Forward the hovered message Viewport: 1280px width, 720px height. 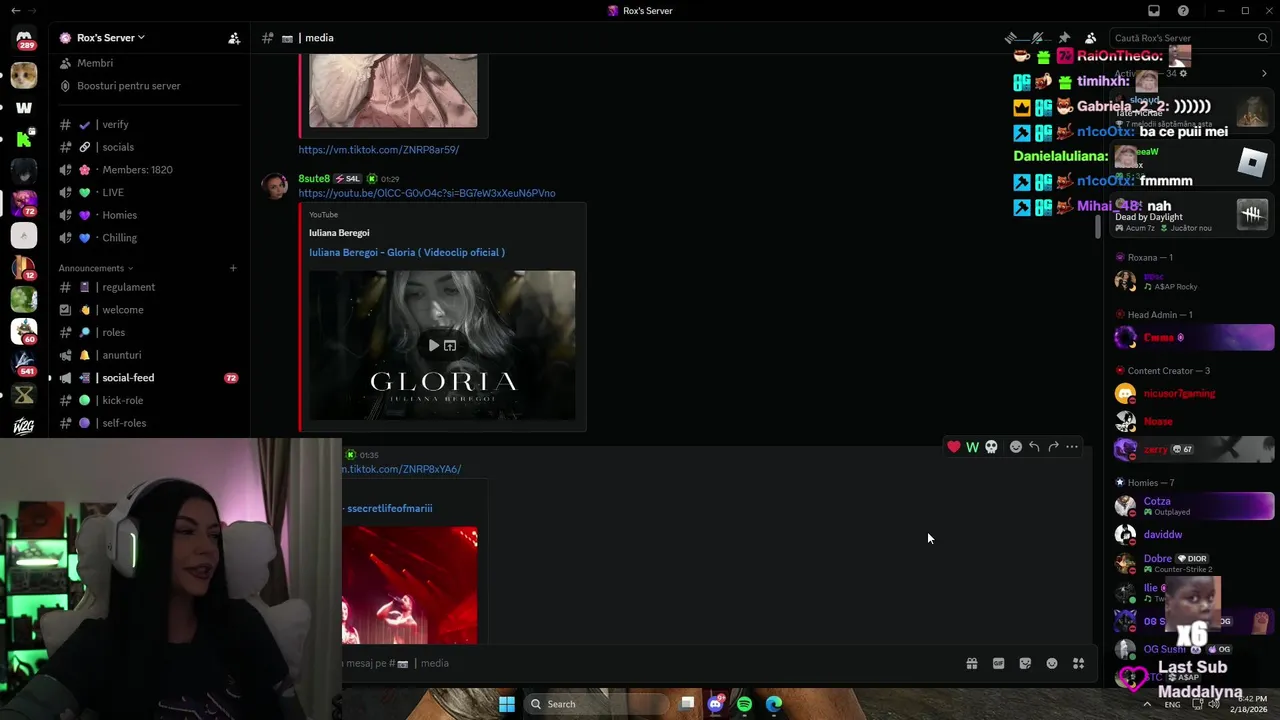click(x=1053, y=447)
